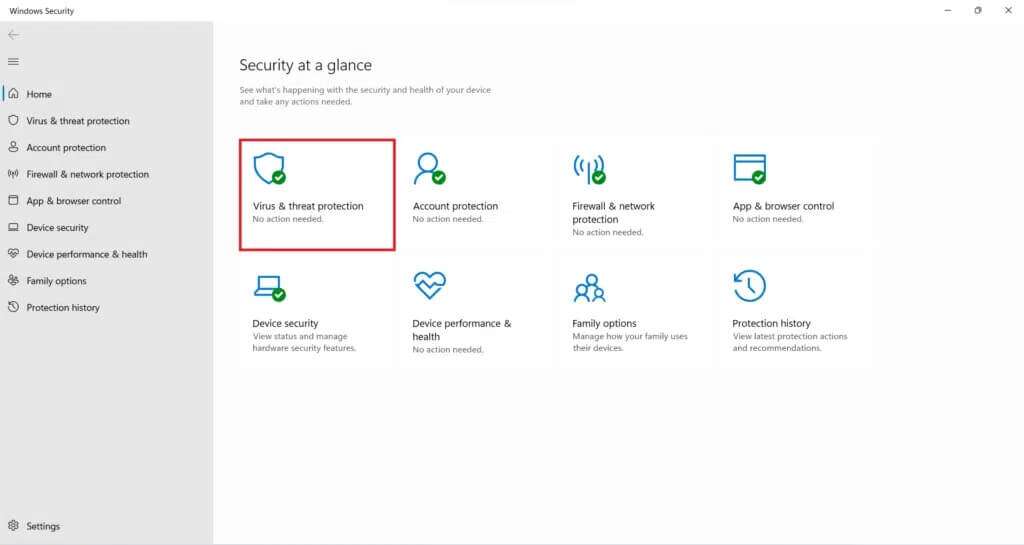Close the Windows Security window
The height and width of the screenshot is (545, 1024).
tap(1008, 10)
